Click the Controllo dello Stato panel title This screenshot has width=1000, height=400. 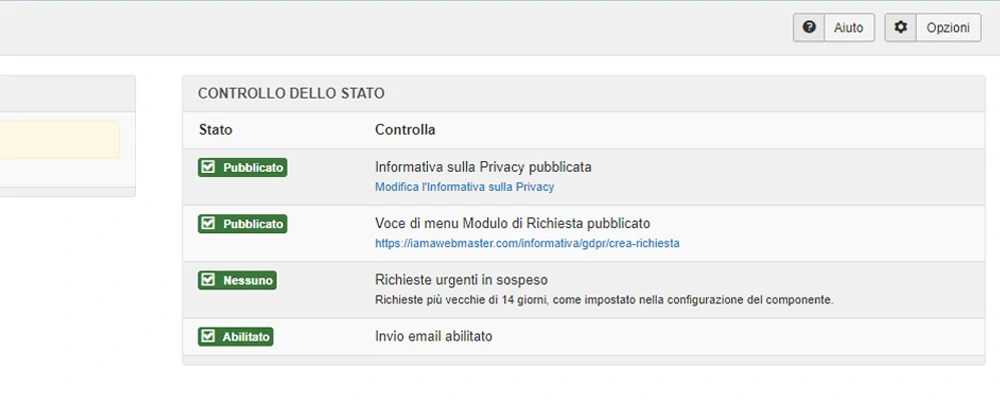click(x=291, y=93)
